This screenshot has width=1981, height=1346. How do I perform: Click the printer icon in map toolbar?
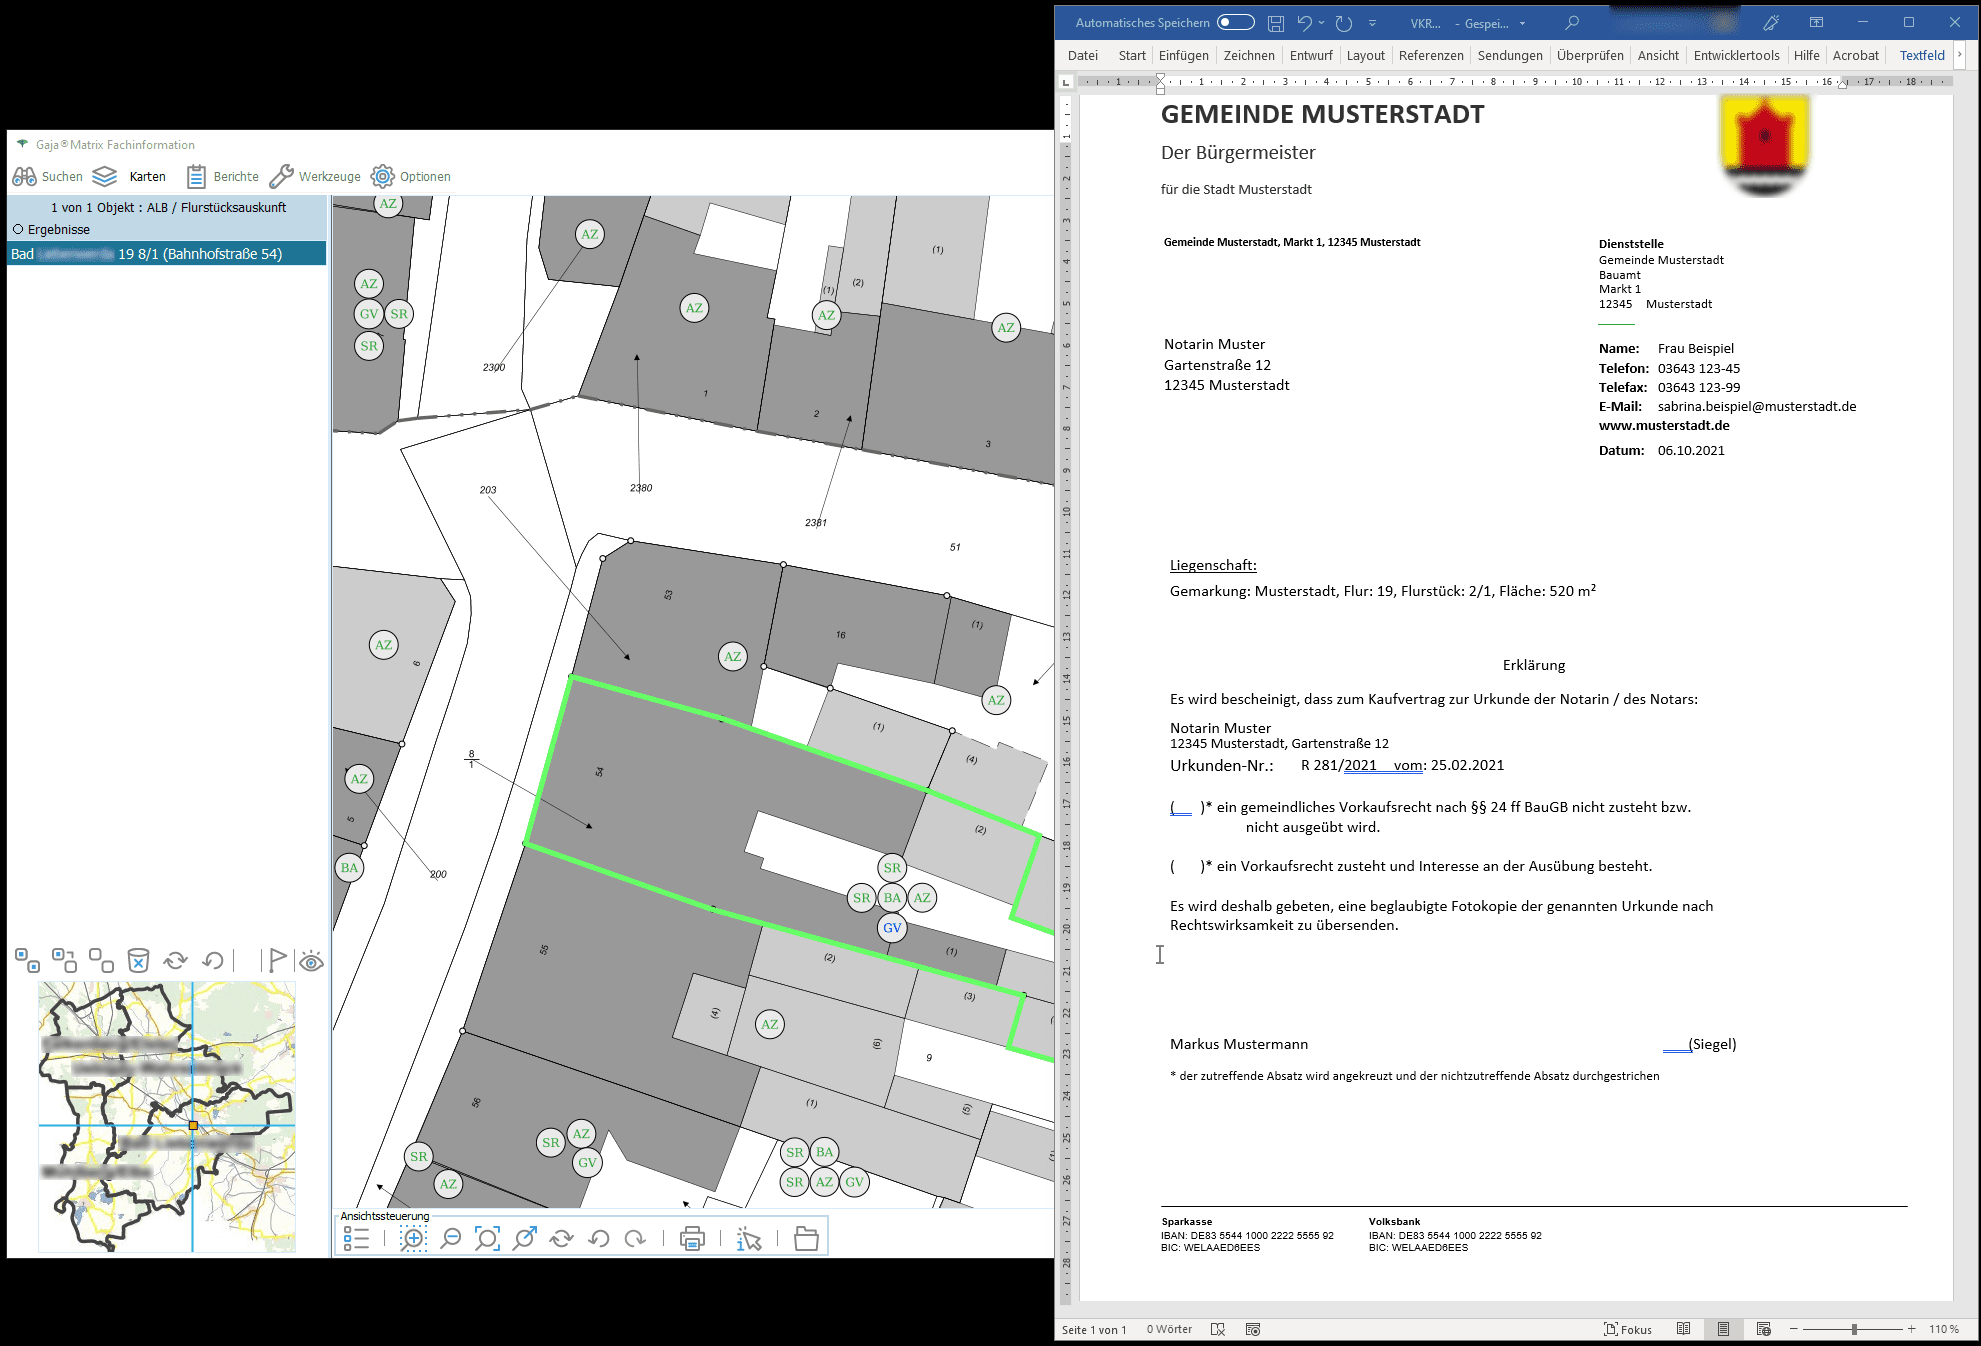click(692, 1239)
